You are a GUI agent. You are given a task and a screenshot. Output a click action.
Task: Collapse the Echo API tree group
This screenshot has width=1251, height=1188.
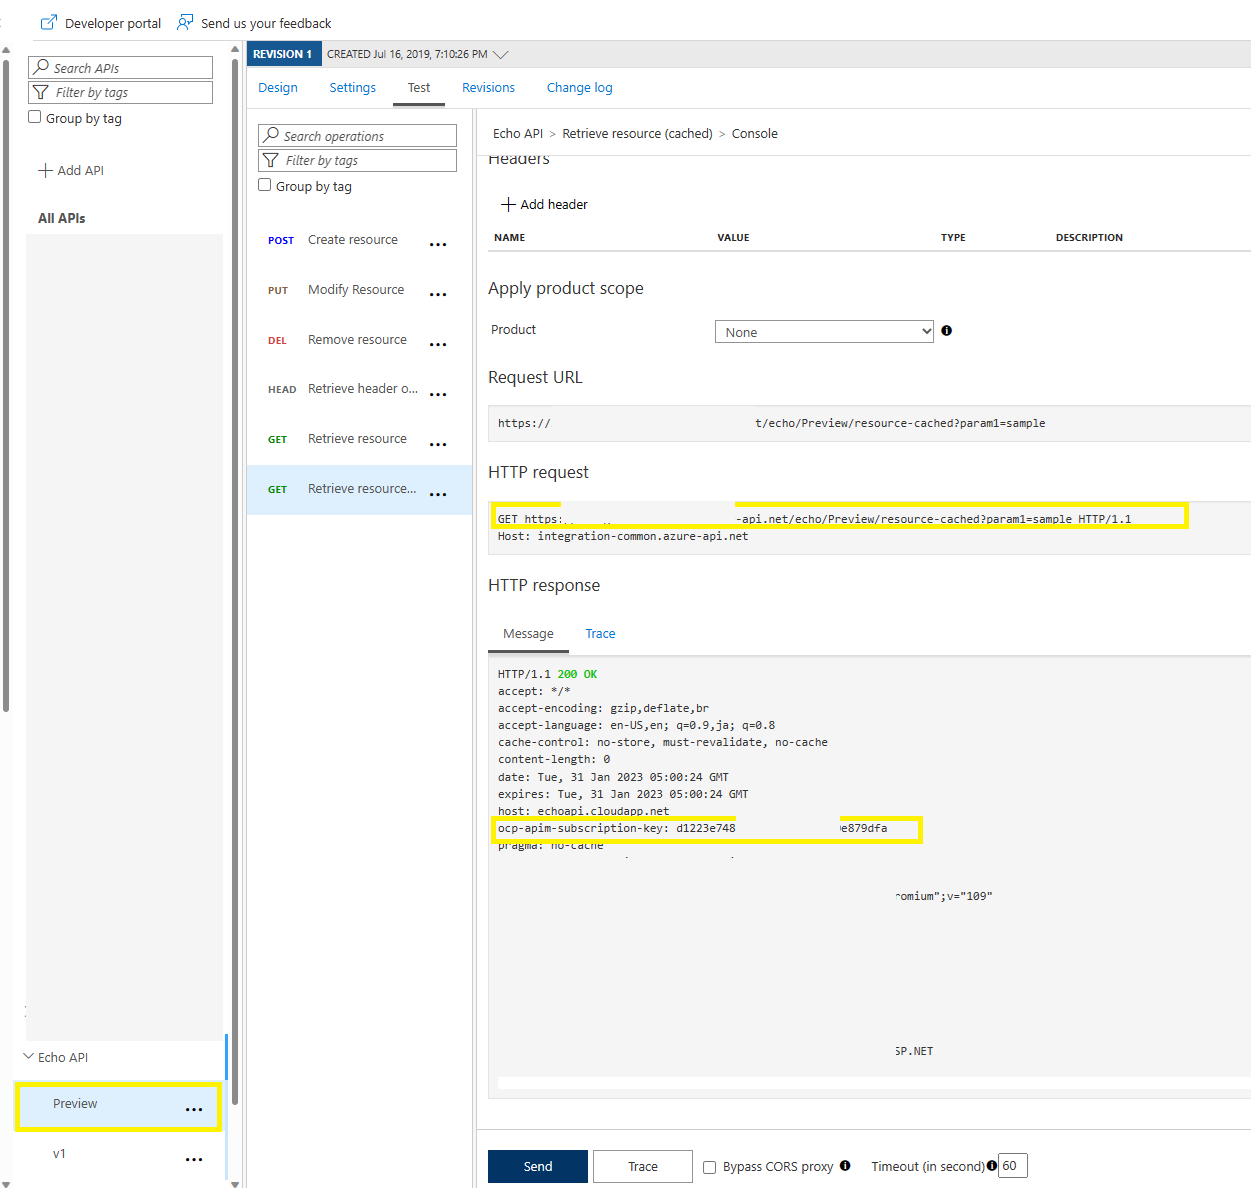point(29,1056)
